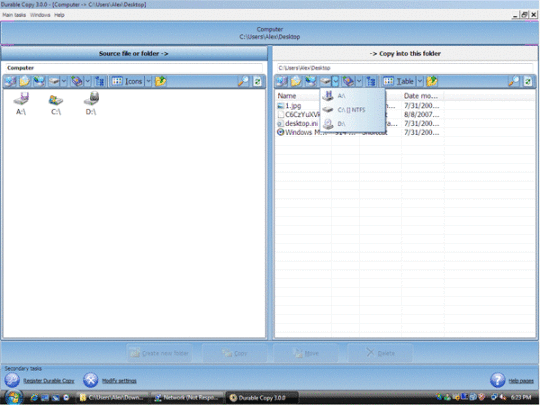
Task: Click Network icon in destination pane toolbar
Action: 310,81
